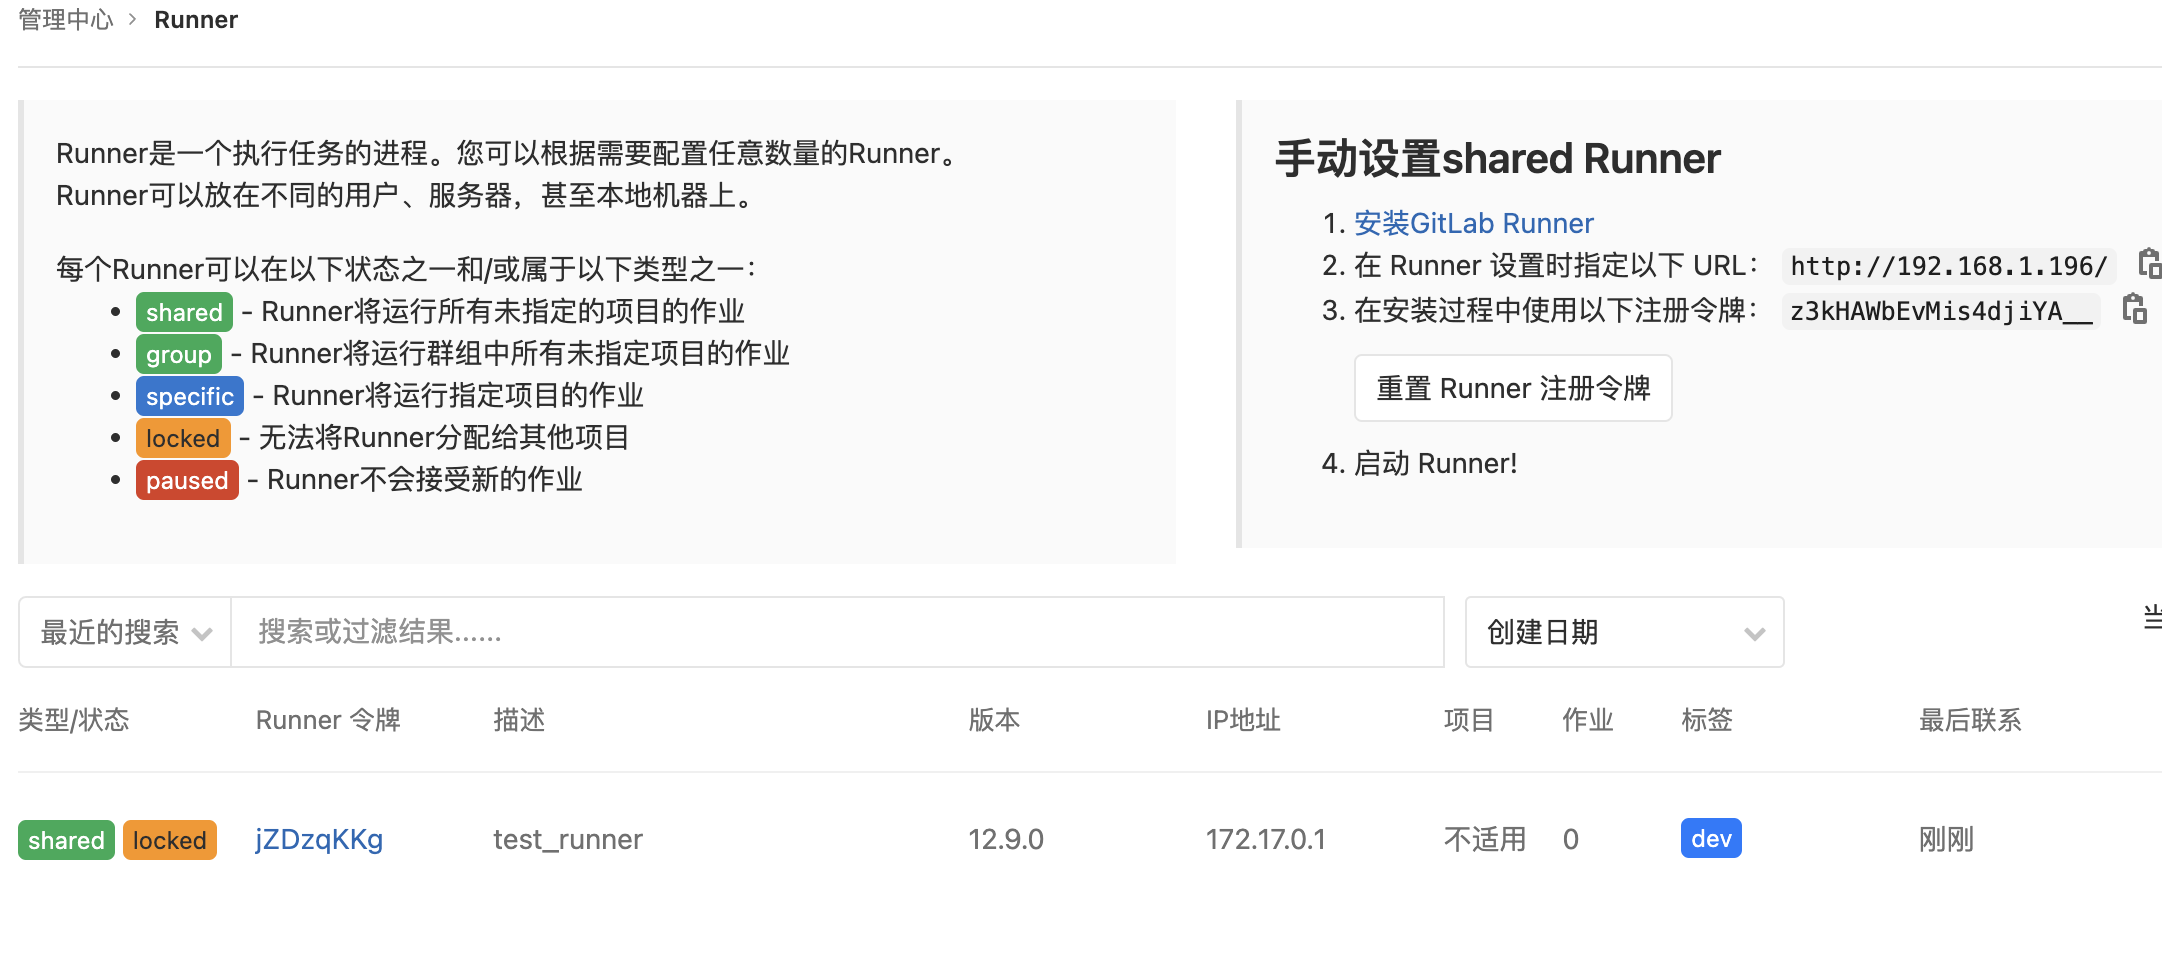The image size is (2162, 958).
Task: Go to 管理中心 breadcrumb
Action: pos(66,20)
